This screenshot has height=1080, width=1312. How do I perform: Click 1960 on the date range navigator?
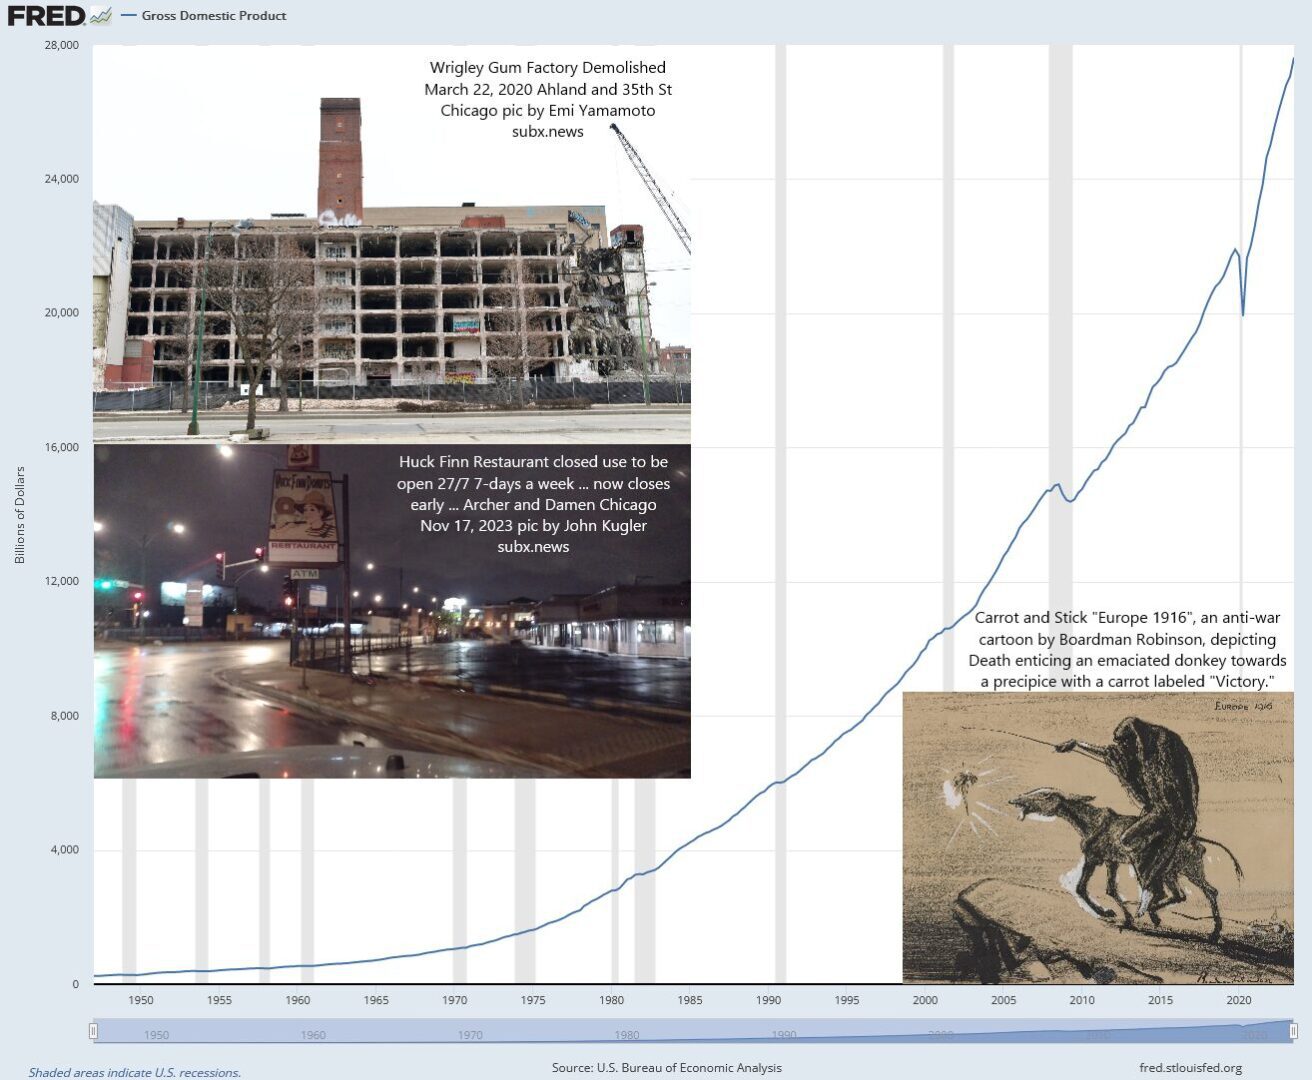[313, 1035]
